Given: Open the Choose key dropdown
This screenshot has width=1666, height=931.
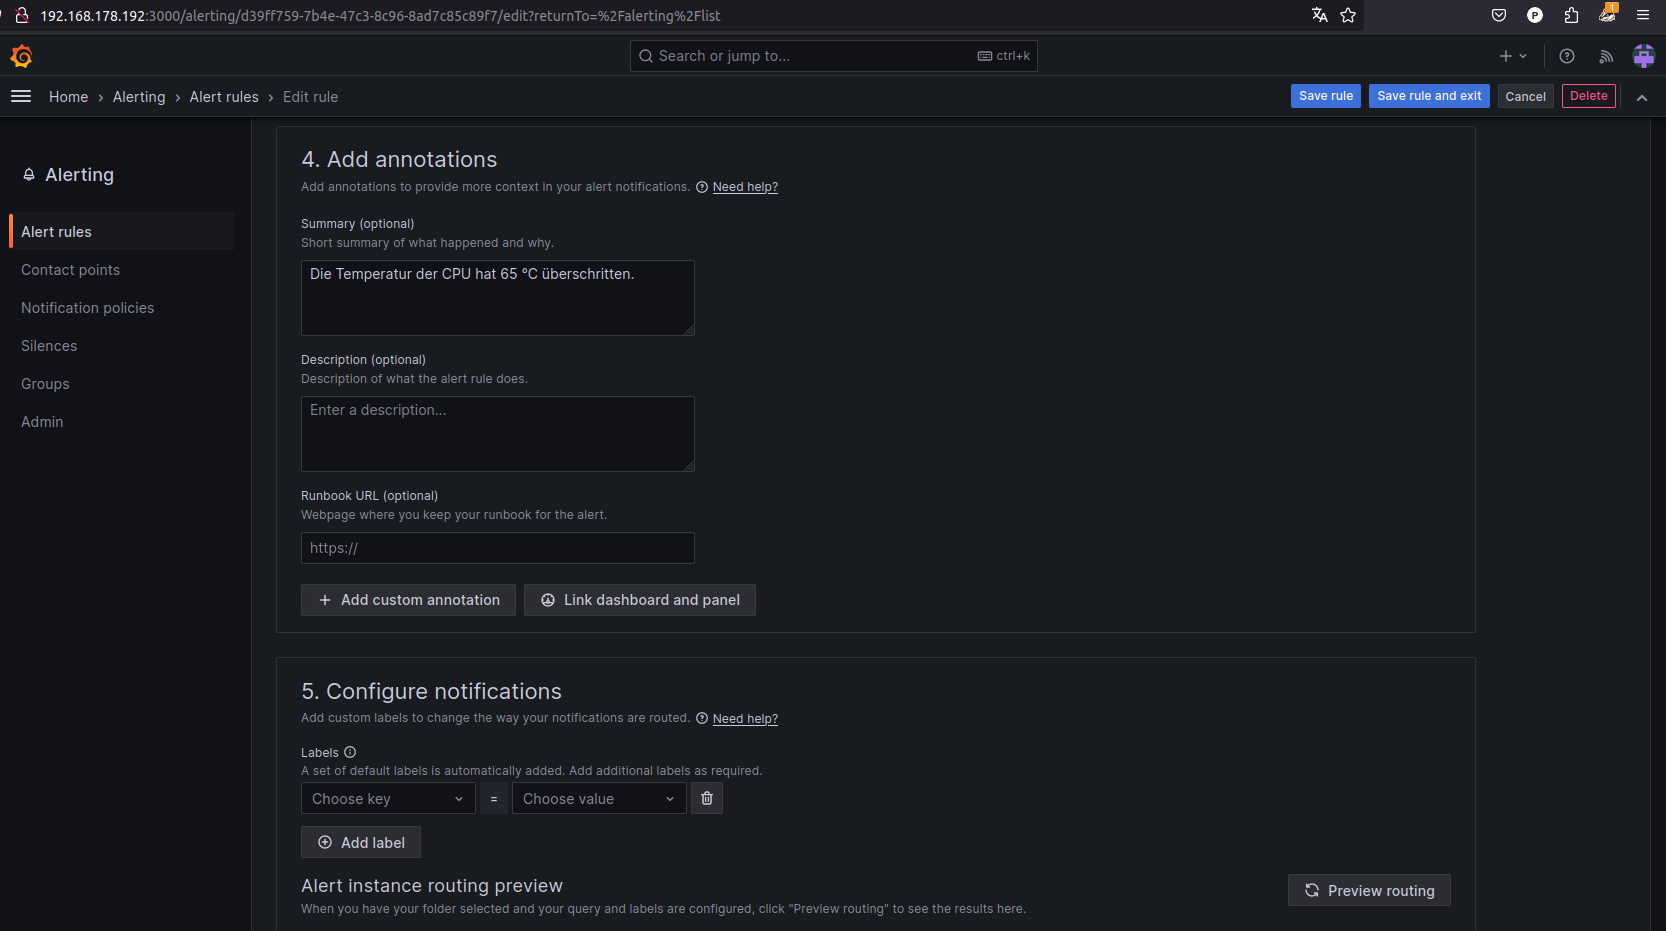Looking at the screenshot, I should (x=388, y=798).
